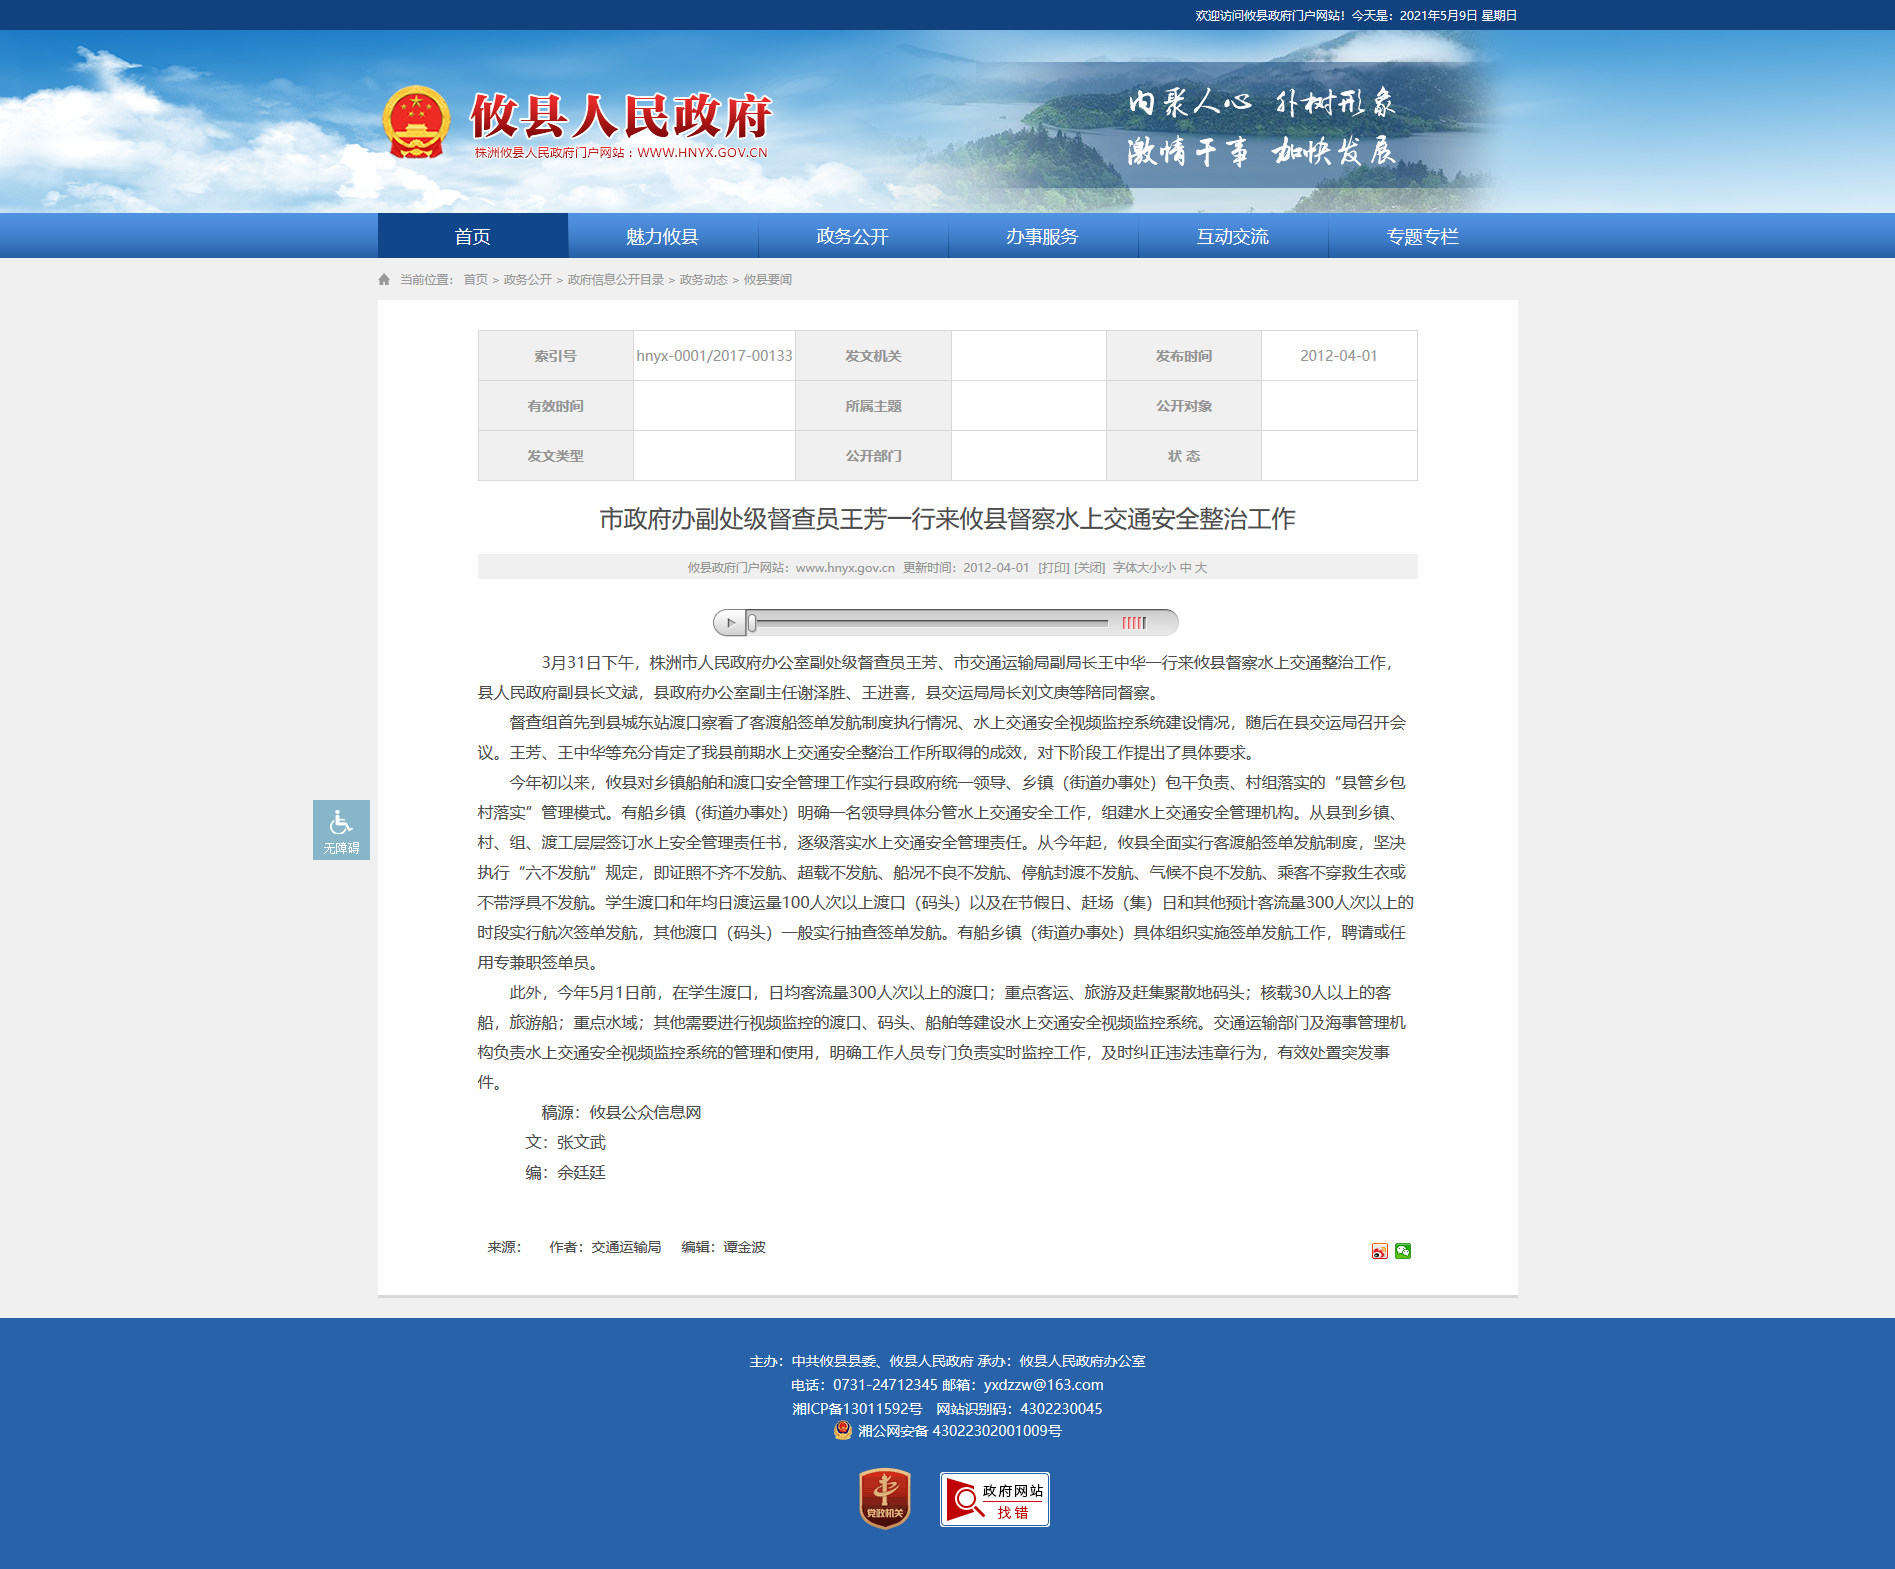
Task: Share article via Weibo icon
Action: click(1379, 1251)
